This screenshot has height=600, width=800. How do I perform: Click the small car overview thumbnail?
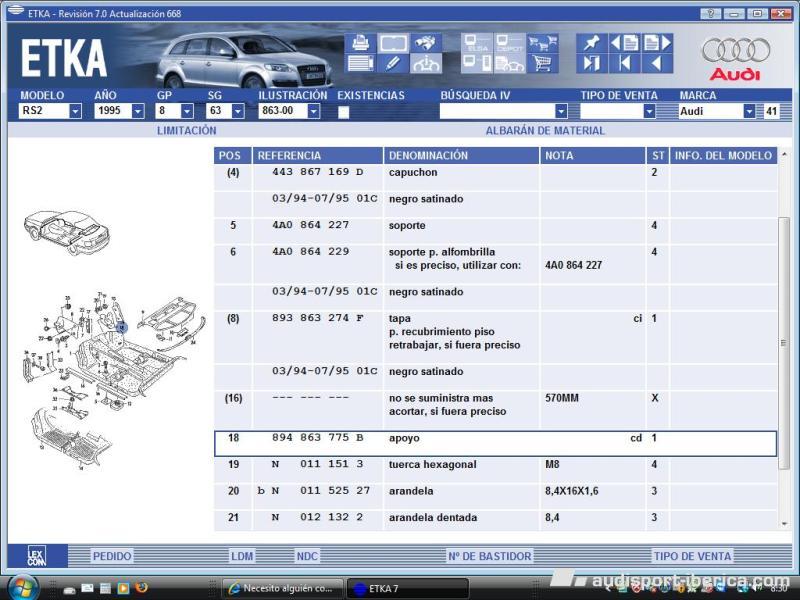(x=67, y=232)
